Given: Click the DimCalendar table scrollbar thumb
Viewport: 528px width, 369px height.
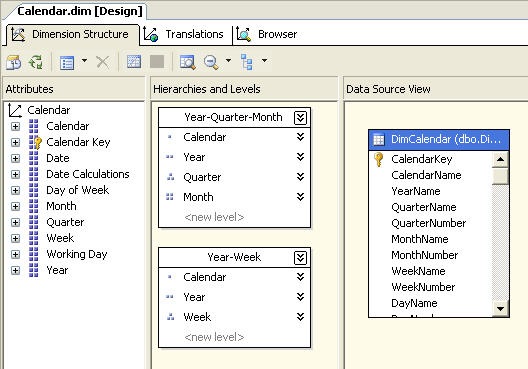Looking at the screenshot, I should [500, 176].
